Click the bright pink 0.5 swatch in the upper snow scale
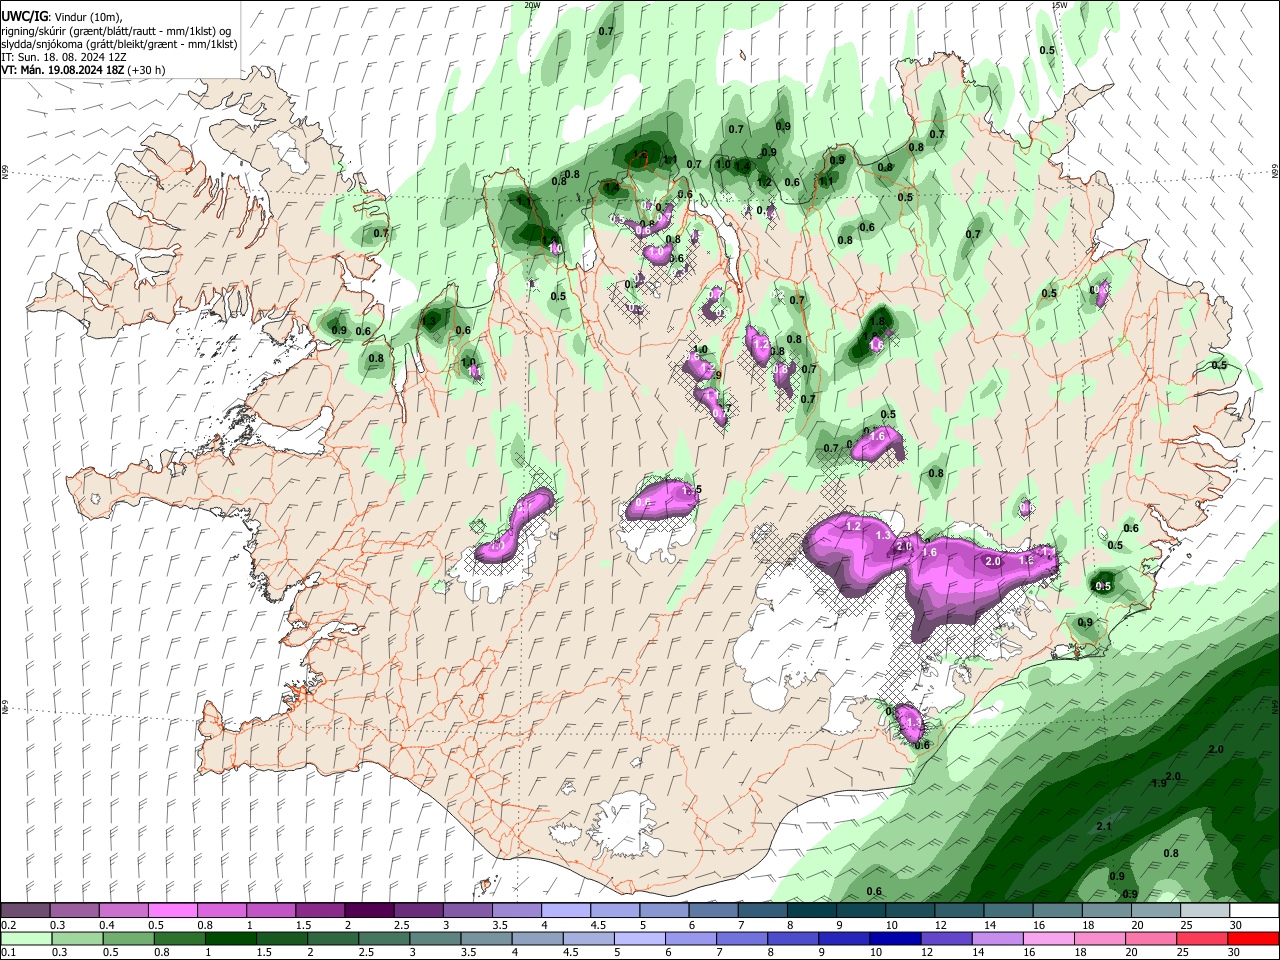 point(172,910)
